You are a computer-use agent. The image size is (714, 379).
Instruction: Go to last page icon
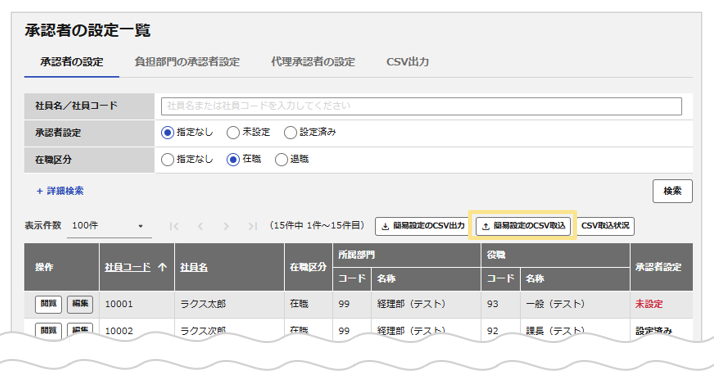click(x=253, y=226)
